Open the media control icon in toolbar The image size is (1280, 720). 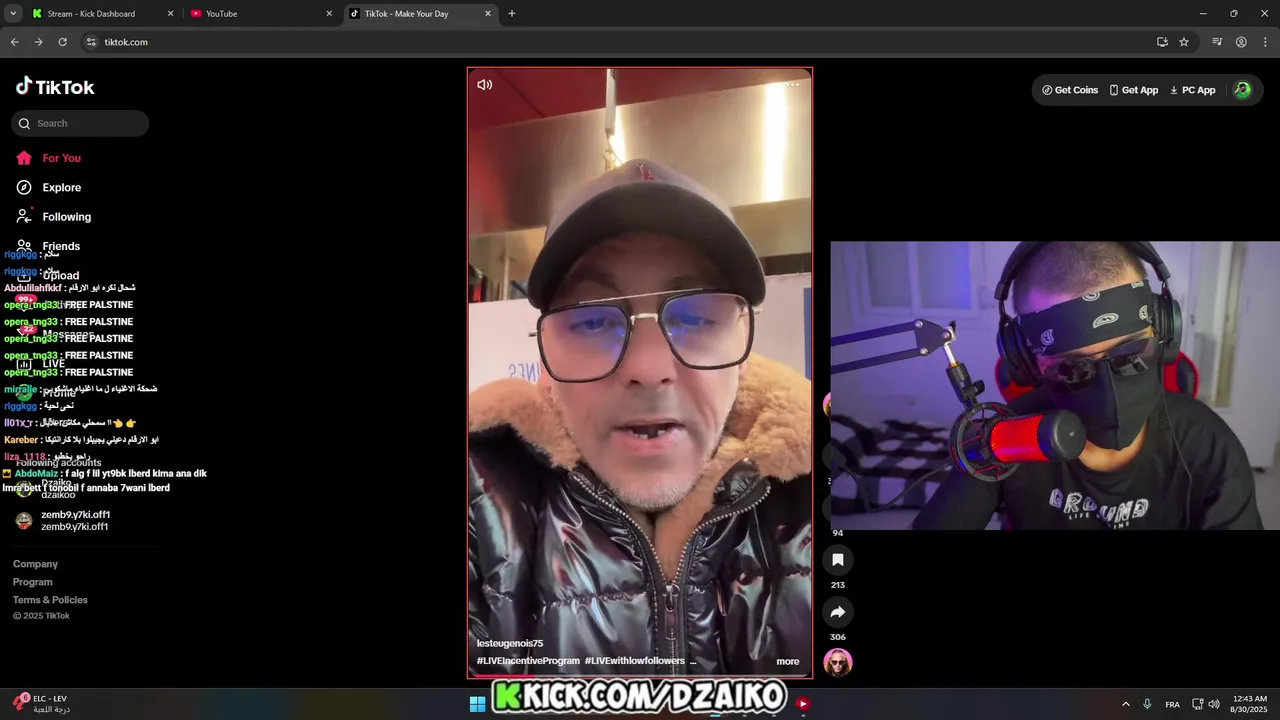click(x=1217, y=42)
